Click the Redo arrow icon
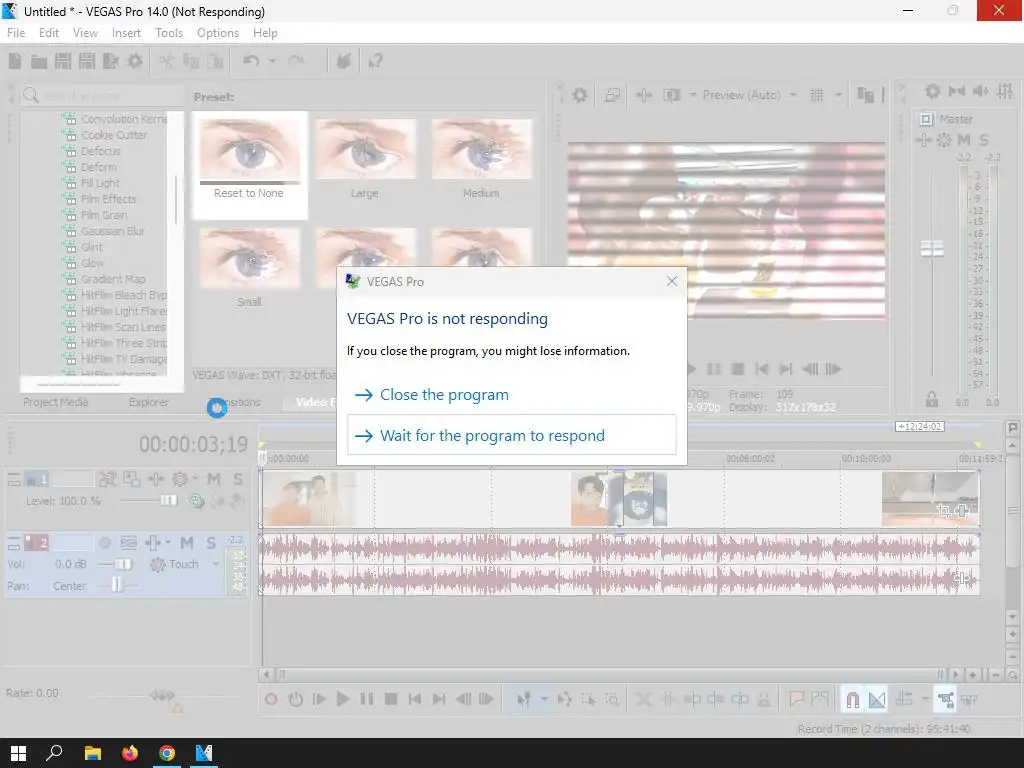Screen dimensions: 1024x768 coord(296,61)
